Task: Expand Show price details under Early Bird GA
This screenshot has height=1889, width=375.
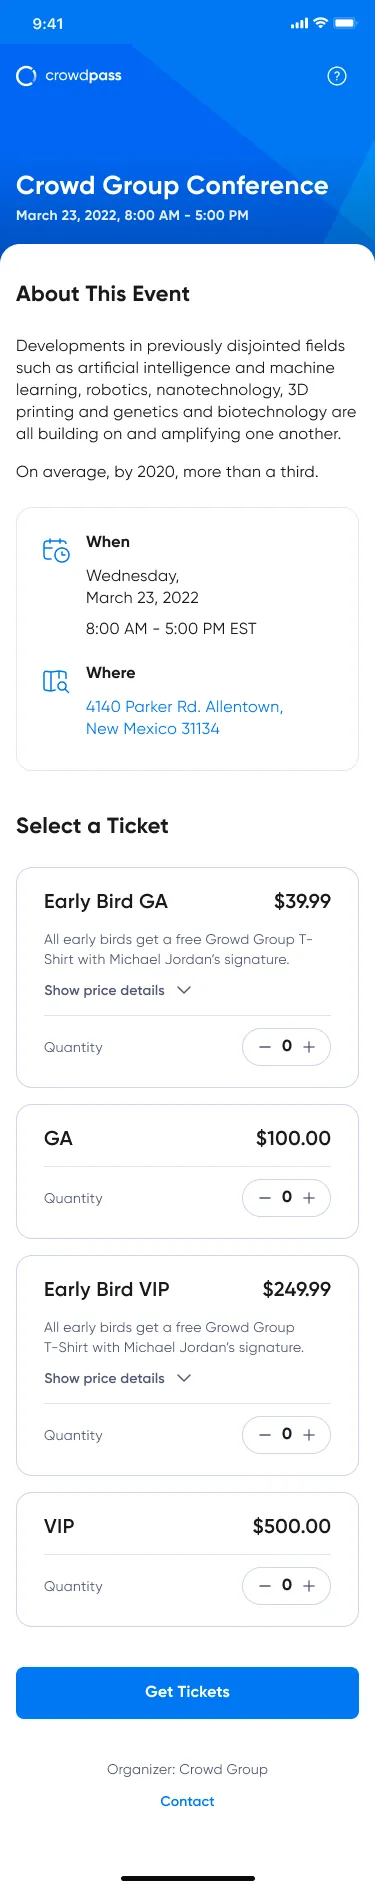Action: coord(104,990)
